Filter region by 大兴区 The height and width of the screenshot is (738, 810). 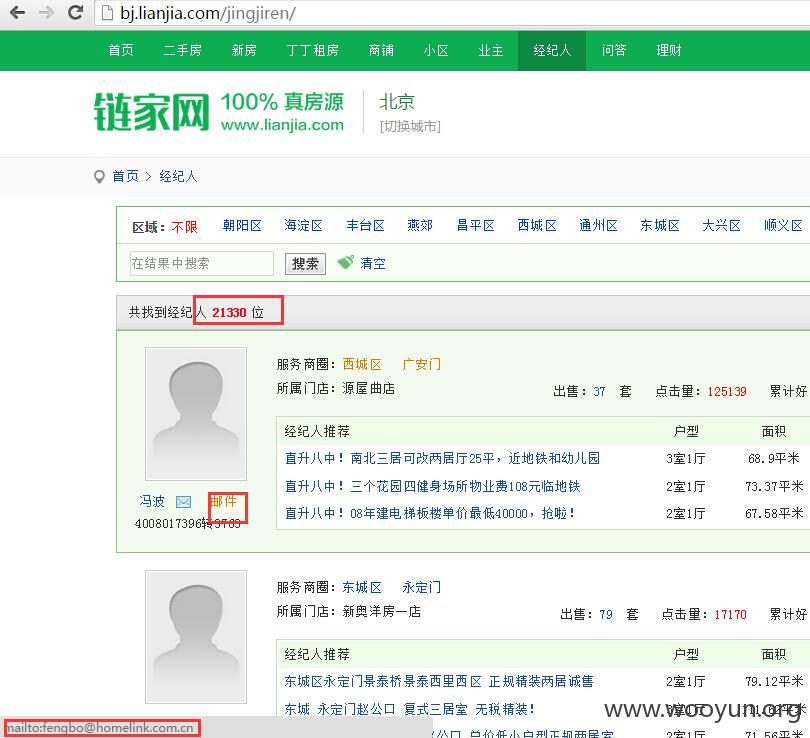coord(721,226)
